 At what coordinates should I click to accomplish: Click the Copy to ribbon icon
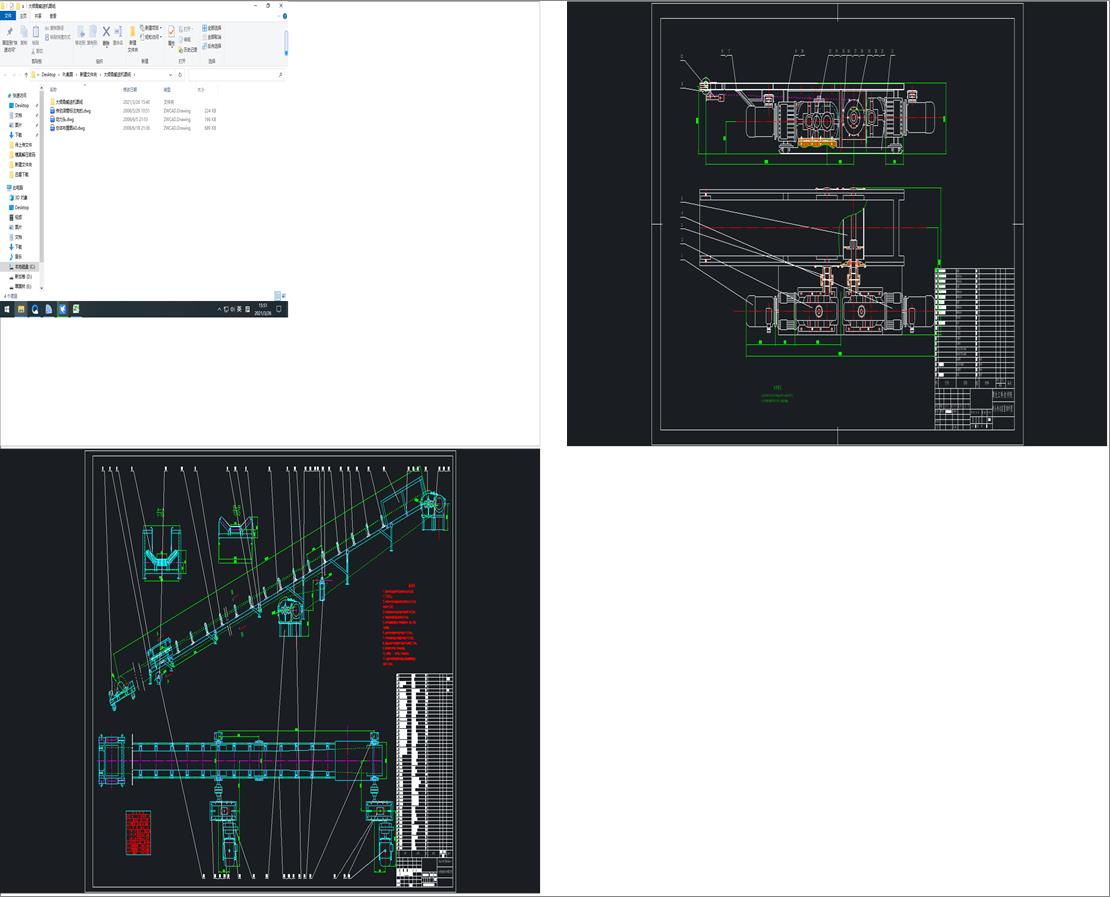coord(92,33)
